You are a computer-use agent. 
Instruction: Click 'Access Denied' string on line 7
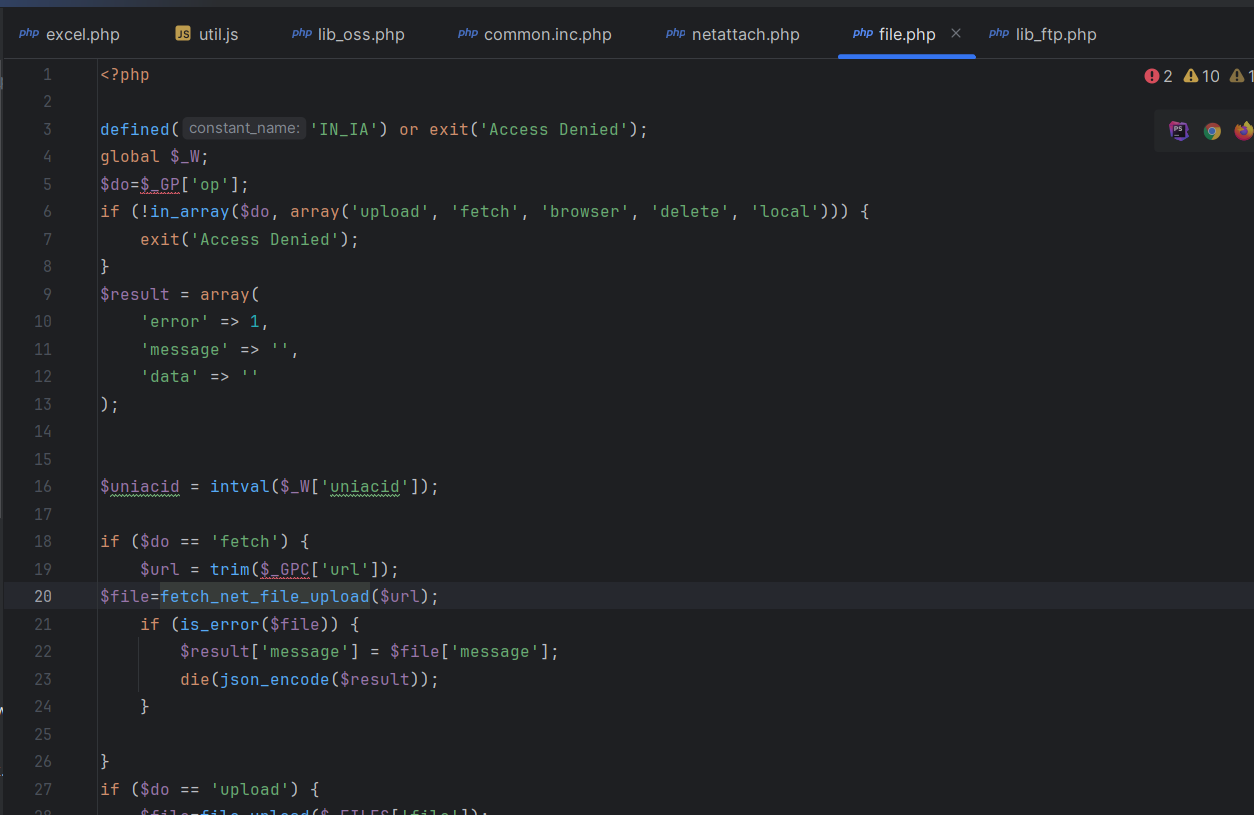[264, 239]
